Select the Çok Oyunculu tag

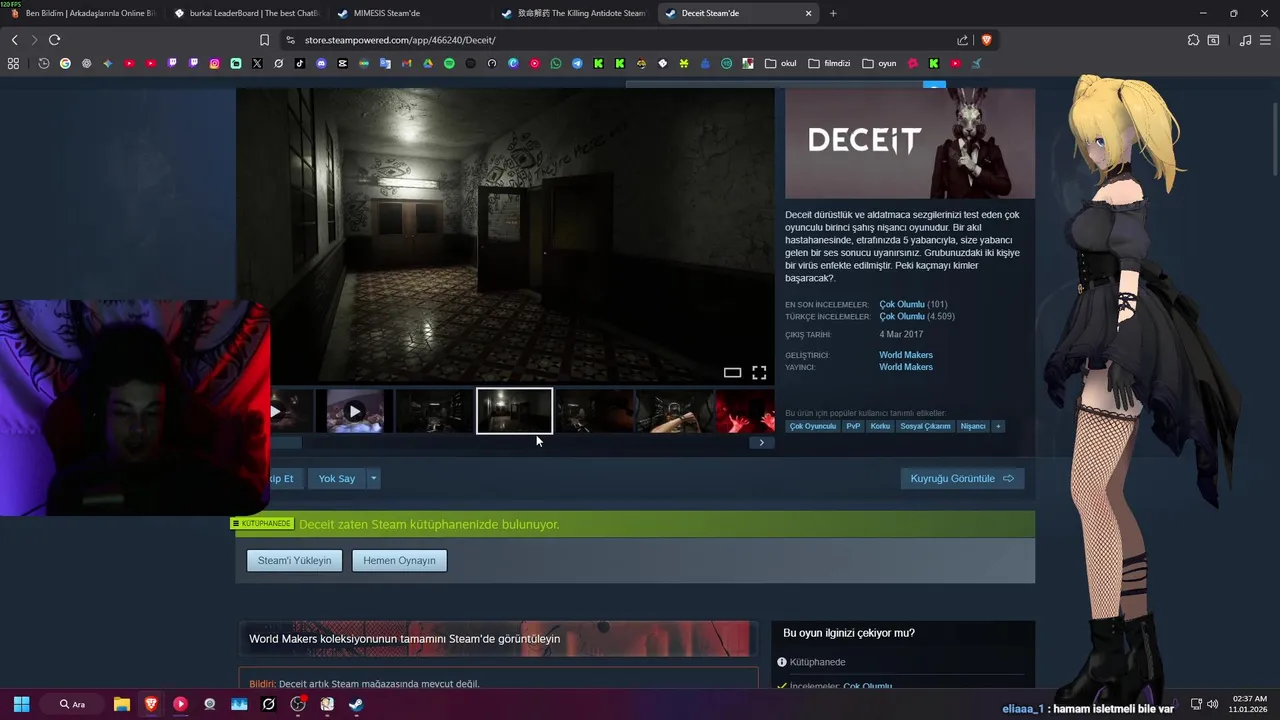(x=812, y=426)
